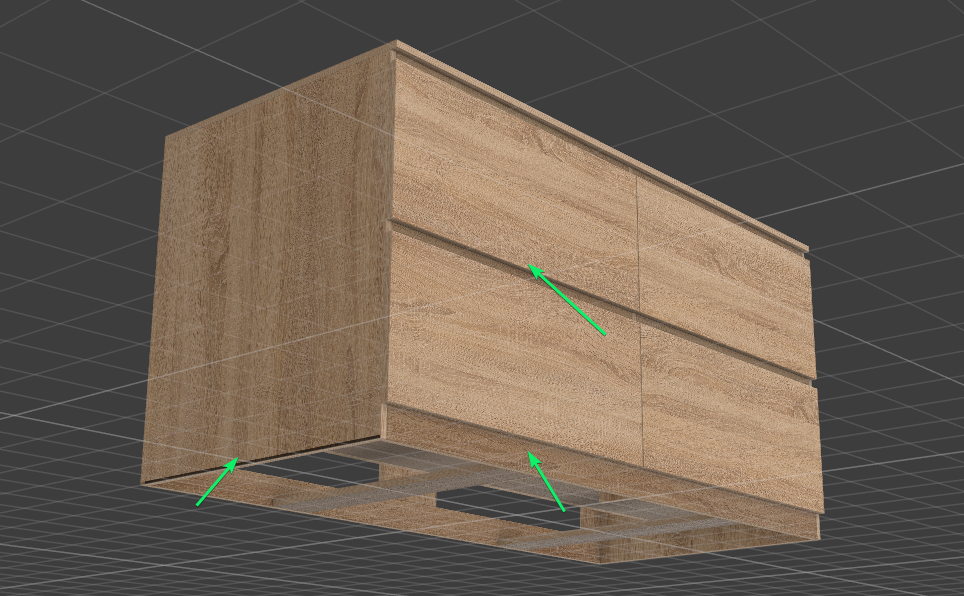Select the upper-left drawer front of the cabinet
Viewport: 964px width, 596px height.
pyautogui.click(x=515, y=185)
